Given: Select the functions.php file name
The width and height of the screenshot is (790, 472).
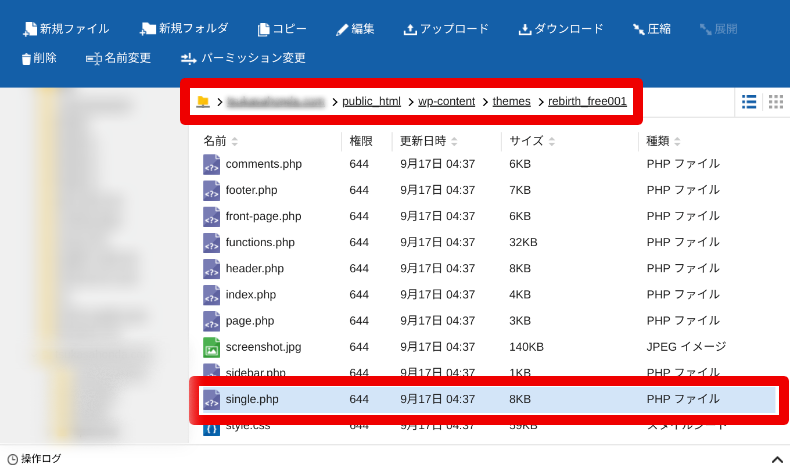Looking at the screenshot, I should (260, 243).
